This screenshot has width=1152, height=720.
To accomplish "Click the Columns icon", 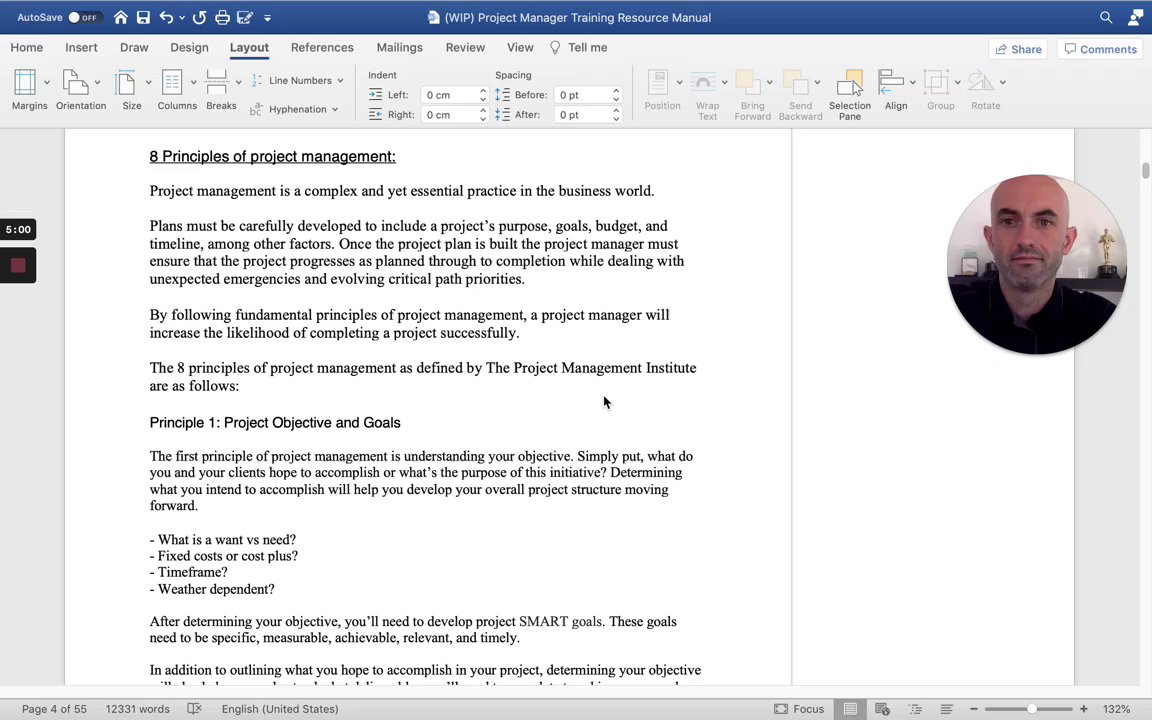I will [172, 82].
